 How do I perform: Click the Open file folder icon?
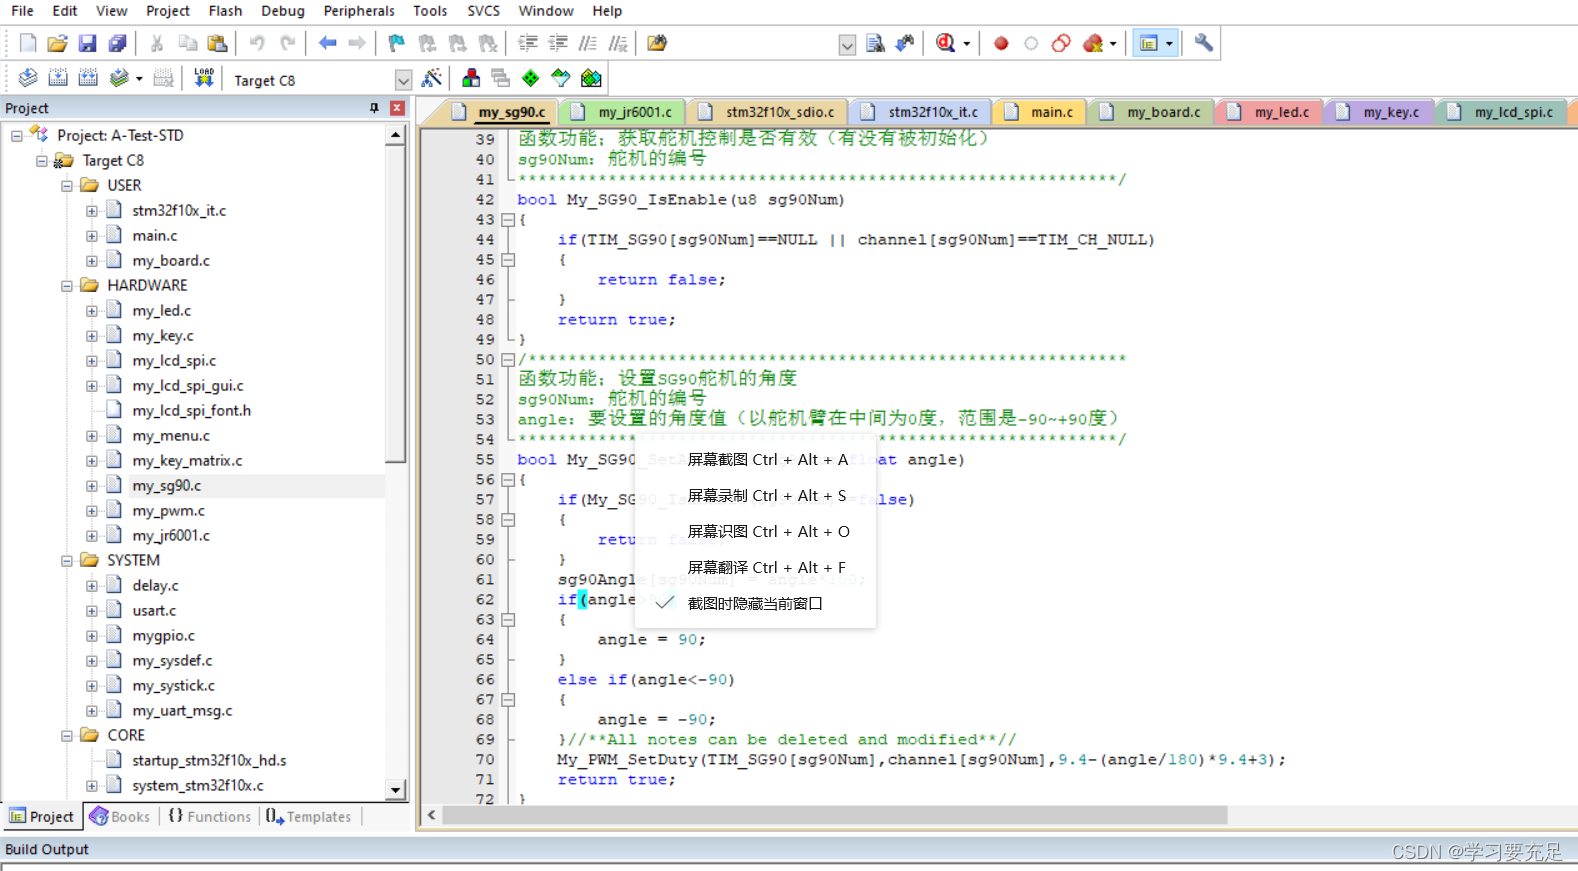tap(58, 43)
